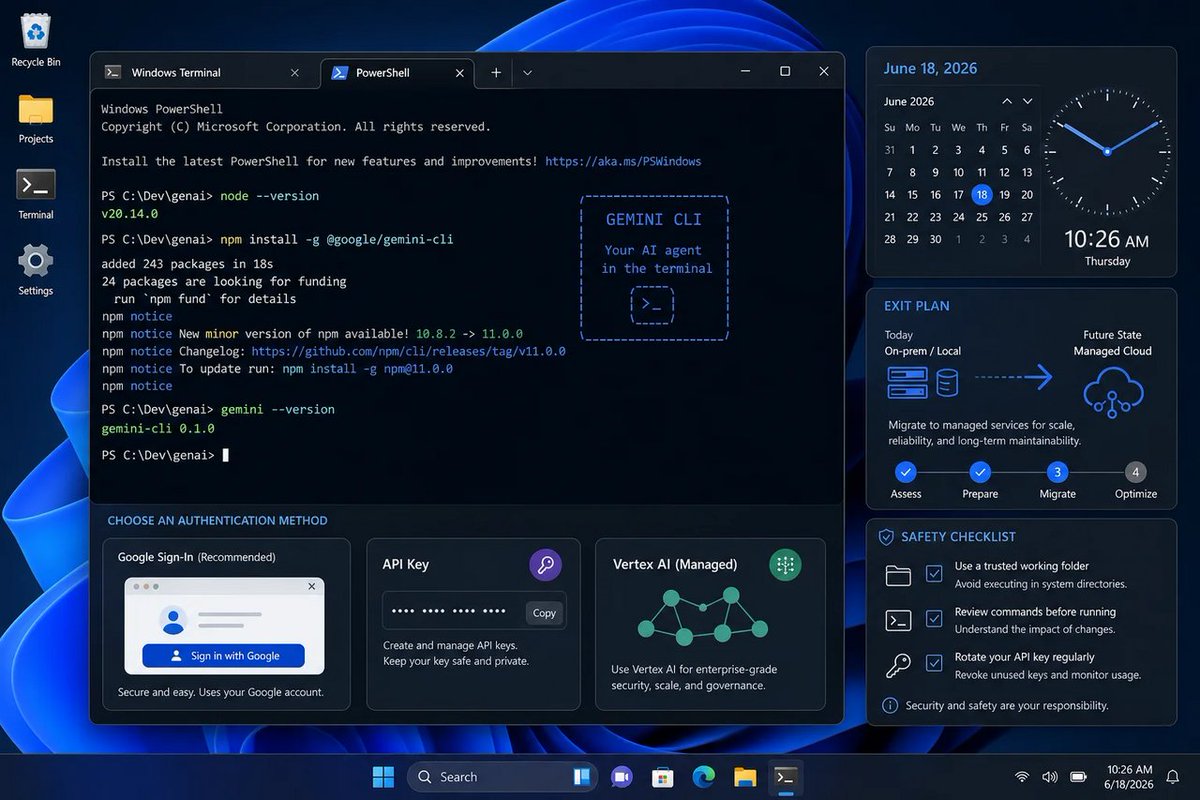Viewport: 1200px width, 800px height.
Task: Click Sign in with Google button
Action: click(x=223, y=656)
